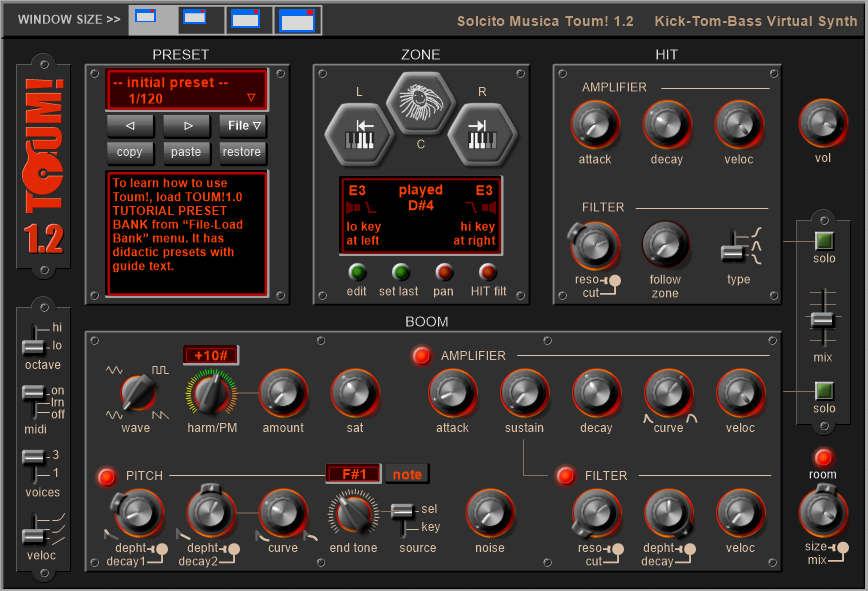Viewport: 868px width, 591px height.
Task: Toggle the BOOM solo button
Action: (x=824, y=391)
